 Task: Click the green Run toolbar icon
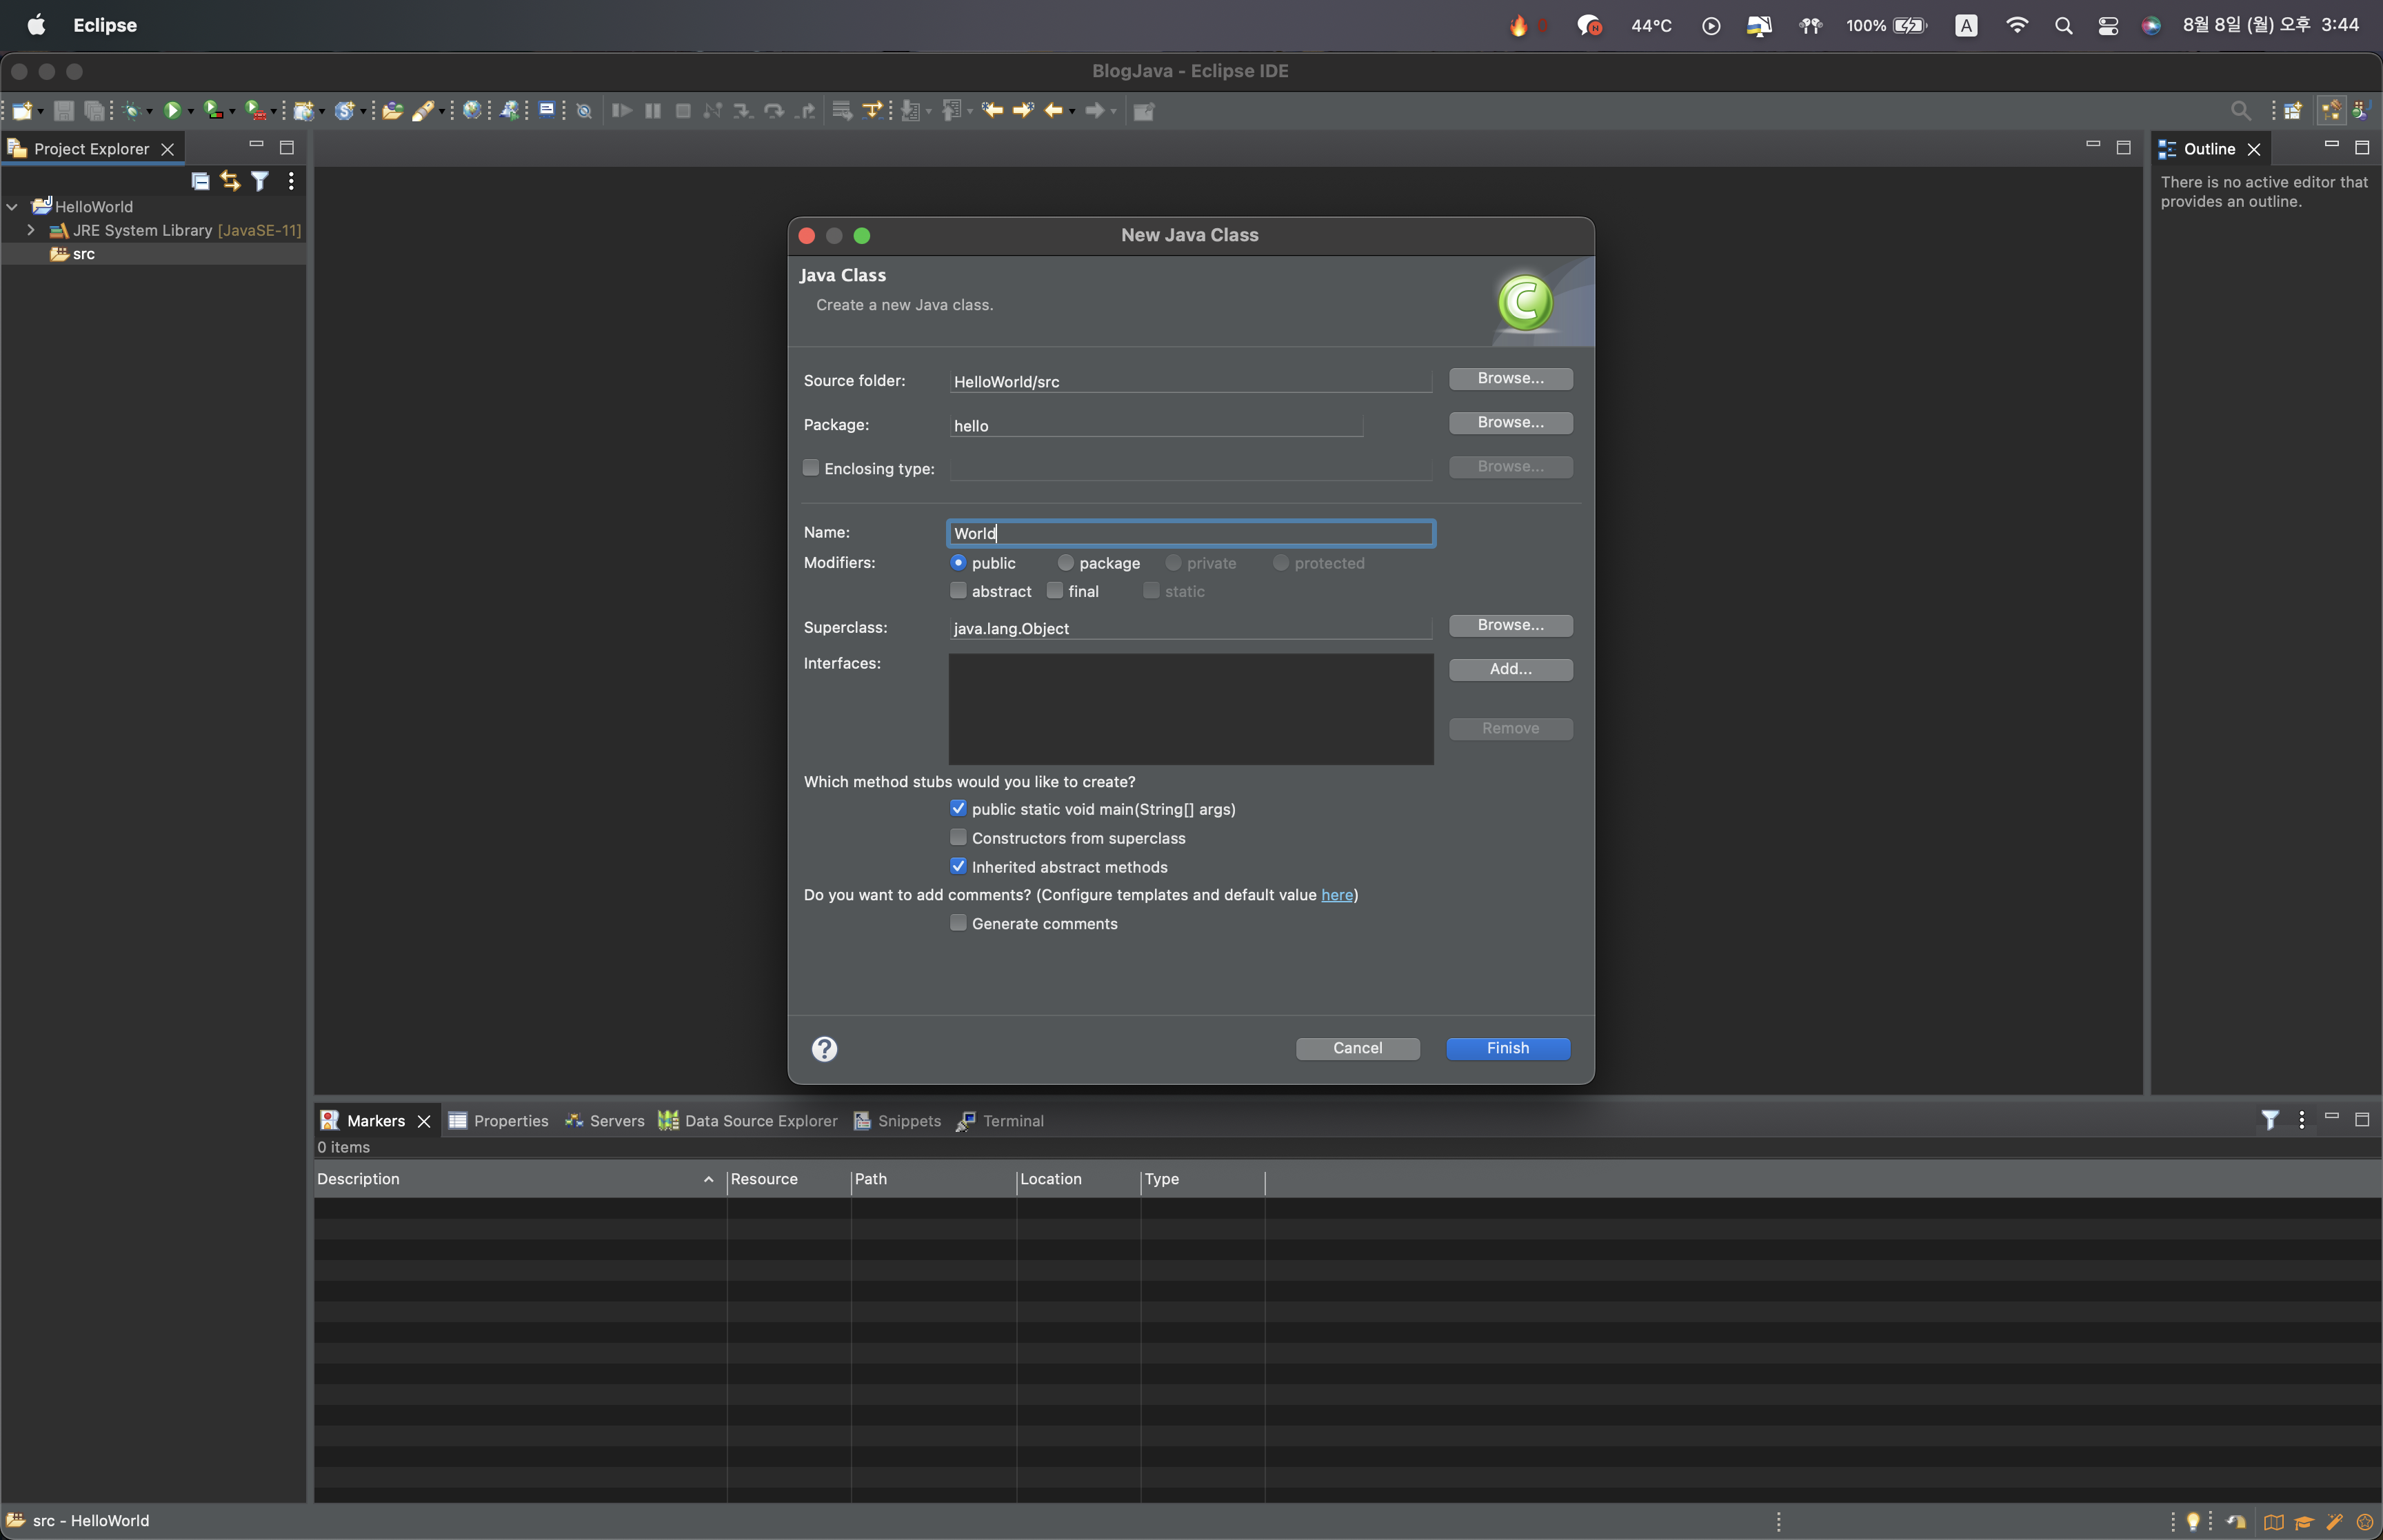pyautogui.click(x=172, y=110)
